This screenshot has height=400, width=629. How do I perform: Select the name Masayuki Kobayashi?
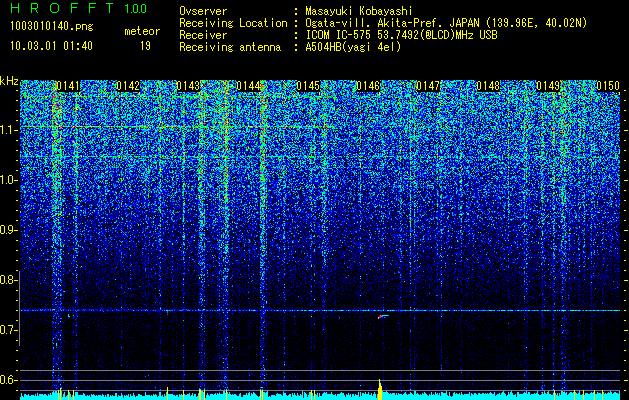359,11
